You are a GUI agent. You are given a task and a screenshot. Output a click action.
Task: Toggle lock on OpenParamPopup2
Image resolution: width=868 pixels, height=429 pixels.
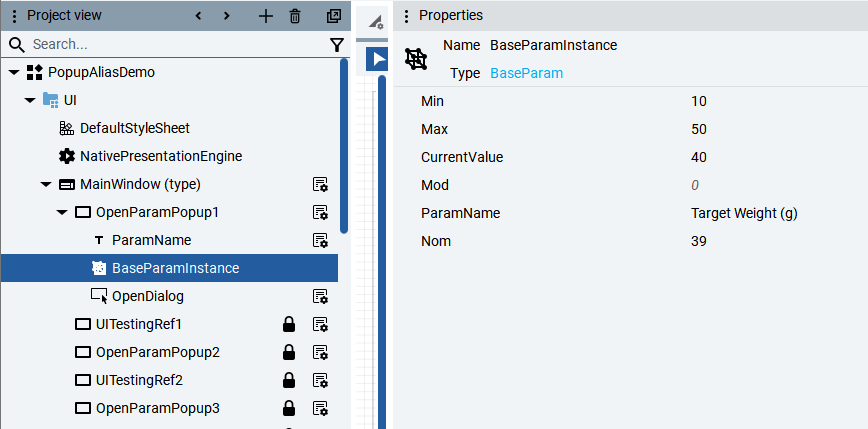(x=288, y=352)
